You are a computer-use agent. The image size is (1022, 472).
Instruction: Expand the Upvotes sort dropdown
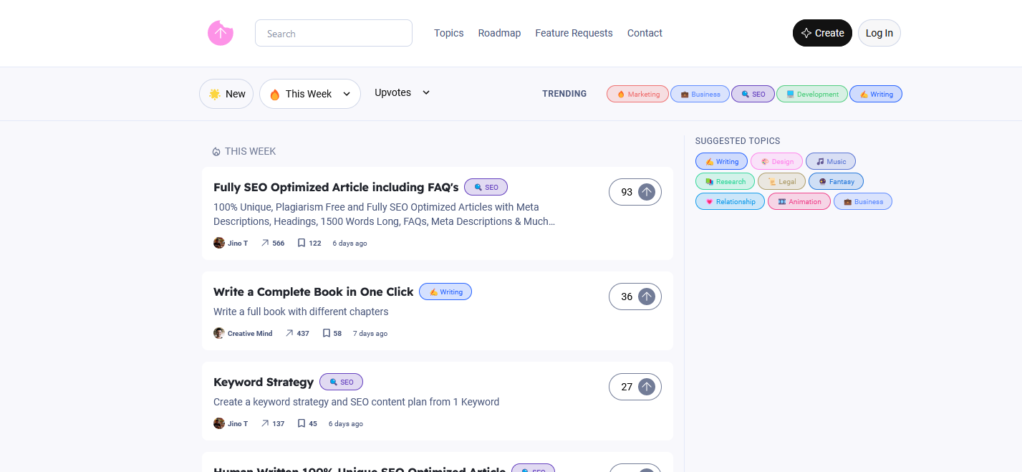click(x=402, y=93)
